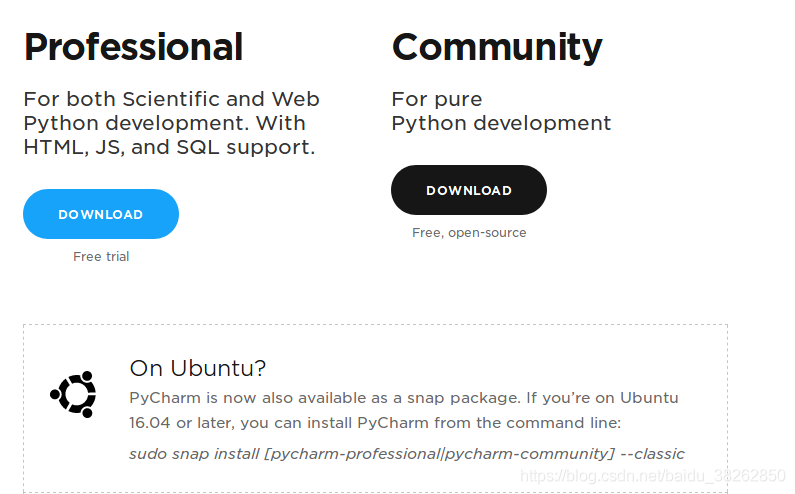795x494 pixels.
Task: Click "pycharm-professional" in the snap command
Action: click(354, 454)
